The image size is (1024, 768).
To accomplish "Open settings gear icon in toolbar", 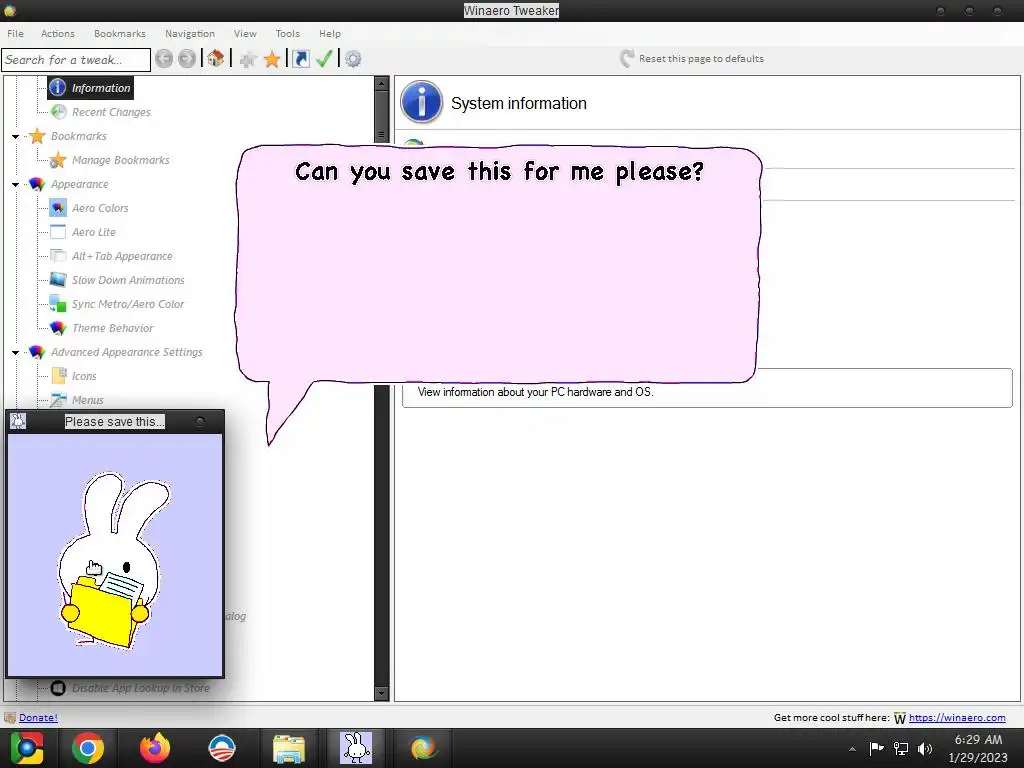I will pyautogui.click(x=353, y=59).
